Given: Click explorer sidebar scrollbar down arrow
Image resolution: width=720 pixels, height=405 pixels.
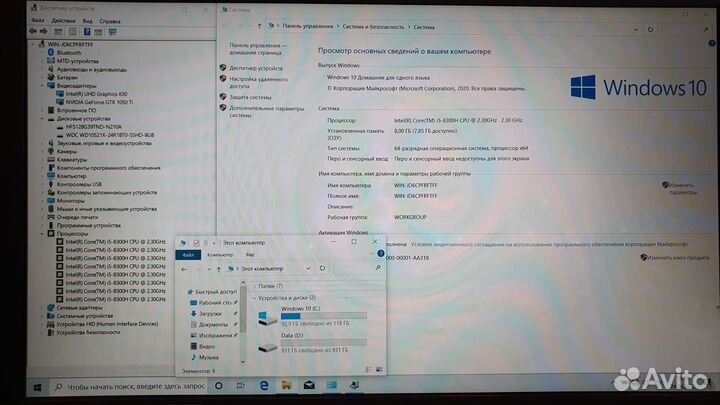Looking at the screenshot, I should point(243,362).
